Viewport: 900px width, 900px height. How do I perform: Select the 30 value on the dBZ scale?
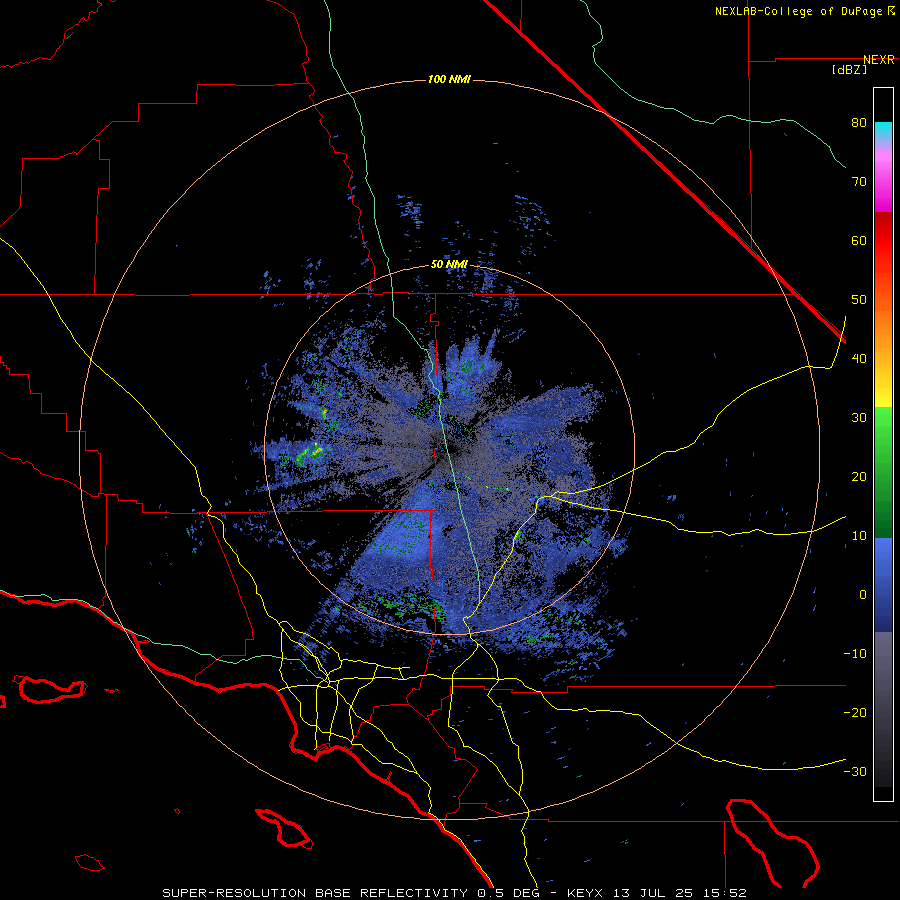pos(859,418)
